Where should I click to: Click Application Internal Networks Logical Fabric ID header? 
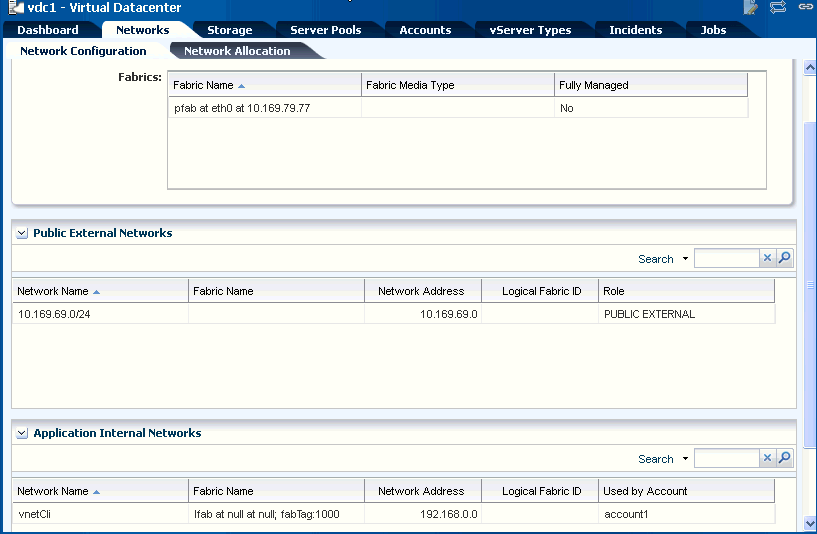540,491
